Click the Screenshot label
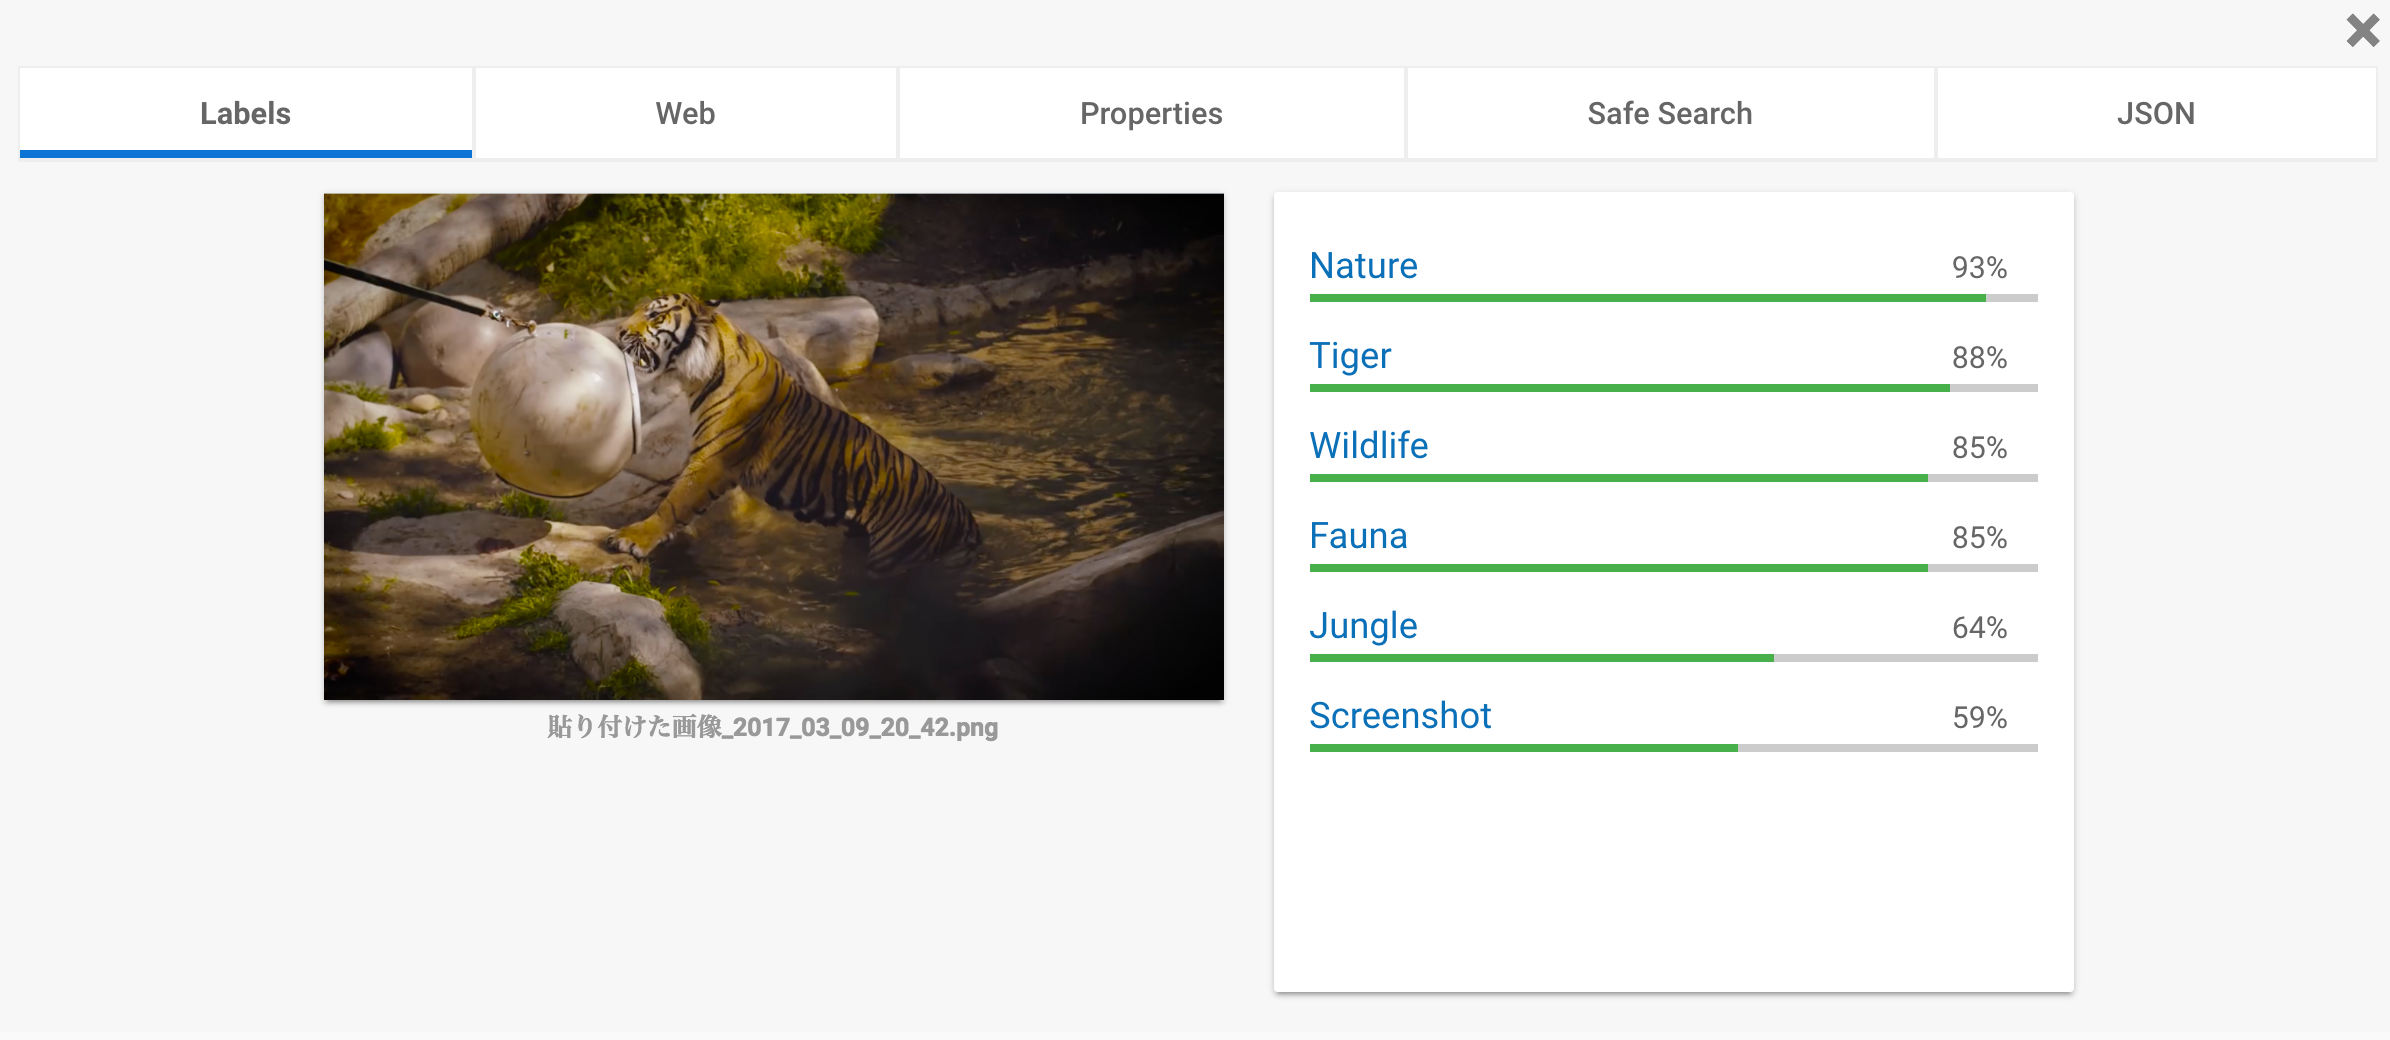 pyautogui.click(x=1400, y=716)
